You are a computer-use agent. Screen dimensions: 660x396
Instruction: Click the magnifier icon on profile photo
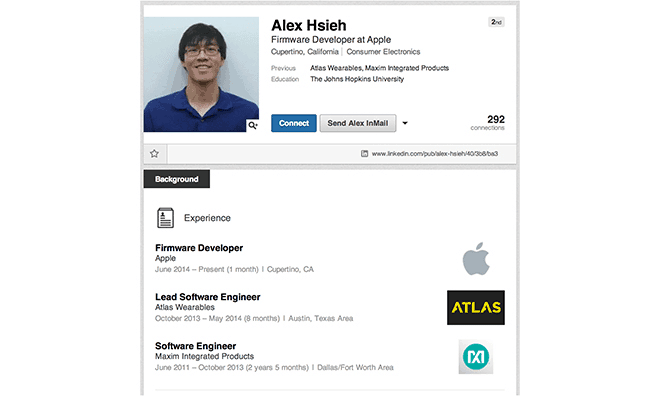(x=253, y=125)
